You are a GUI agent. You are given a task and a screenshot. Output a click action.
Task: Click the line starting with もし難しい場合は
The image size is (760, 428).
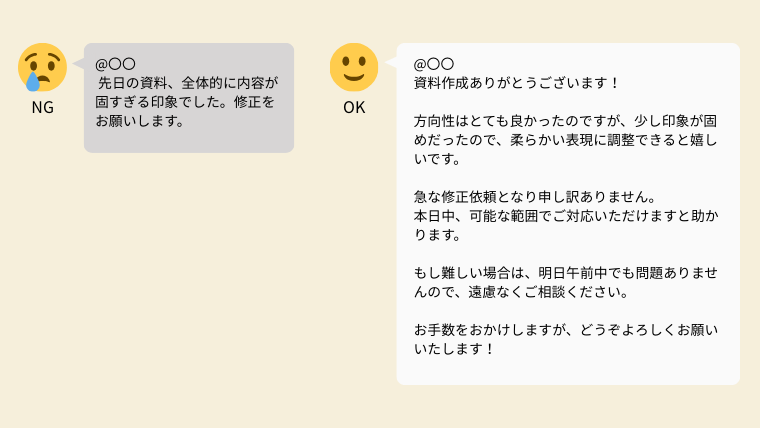coord(565,273)
